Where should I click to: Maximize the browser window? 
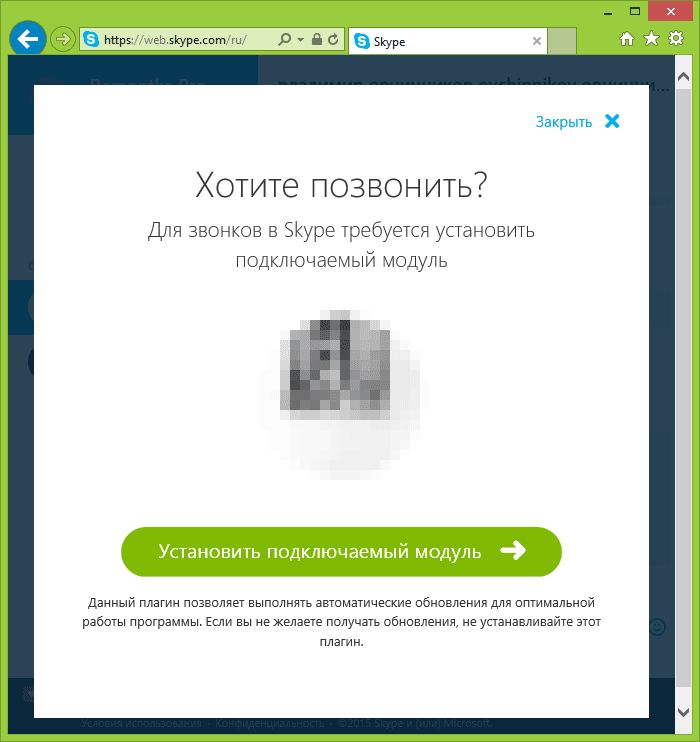point(634,11)
